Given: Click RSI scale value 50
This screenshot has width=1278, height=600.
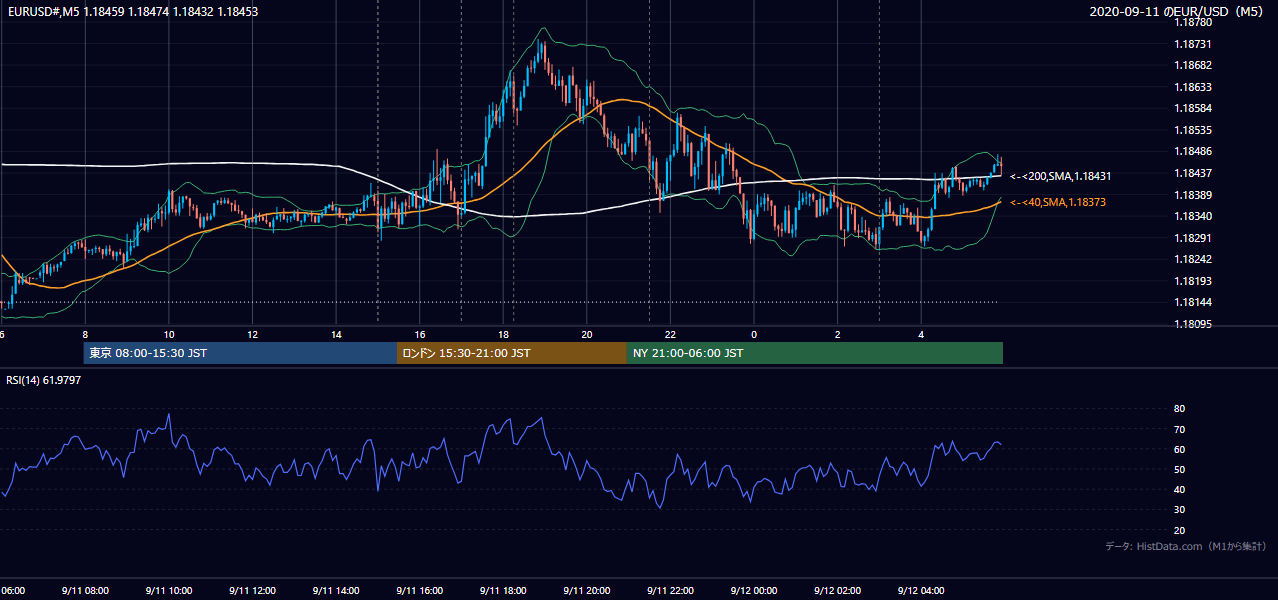Looking at the screenshot, I should tap(1179, 469).
